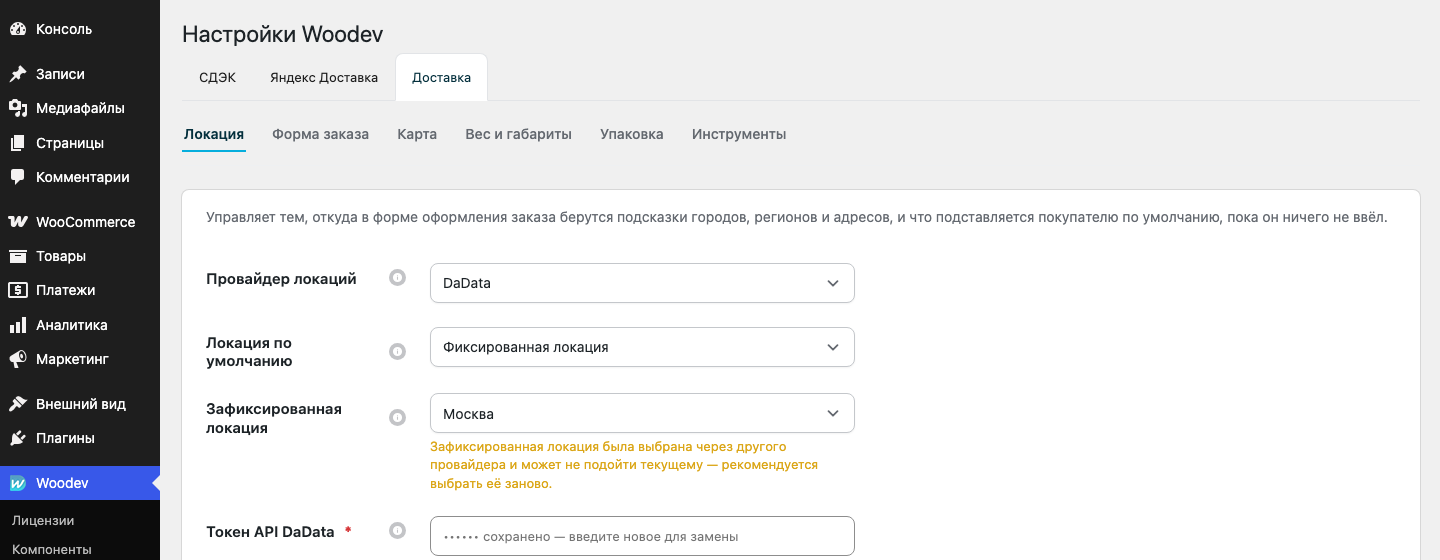Switch to the Яндекс Доставка tab
Image resolution: width=1440 pixels, height=560 pixels.
tap(324, 78)
